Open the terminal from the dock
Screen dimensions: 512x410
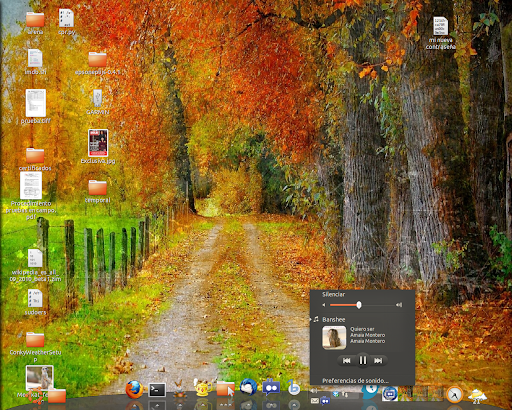click(157, 390)
